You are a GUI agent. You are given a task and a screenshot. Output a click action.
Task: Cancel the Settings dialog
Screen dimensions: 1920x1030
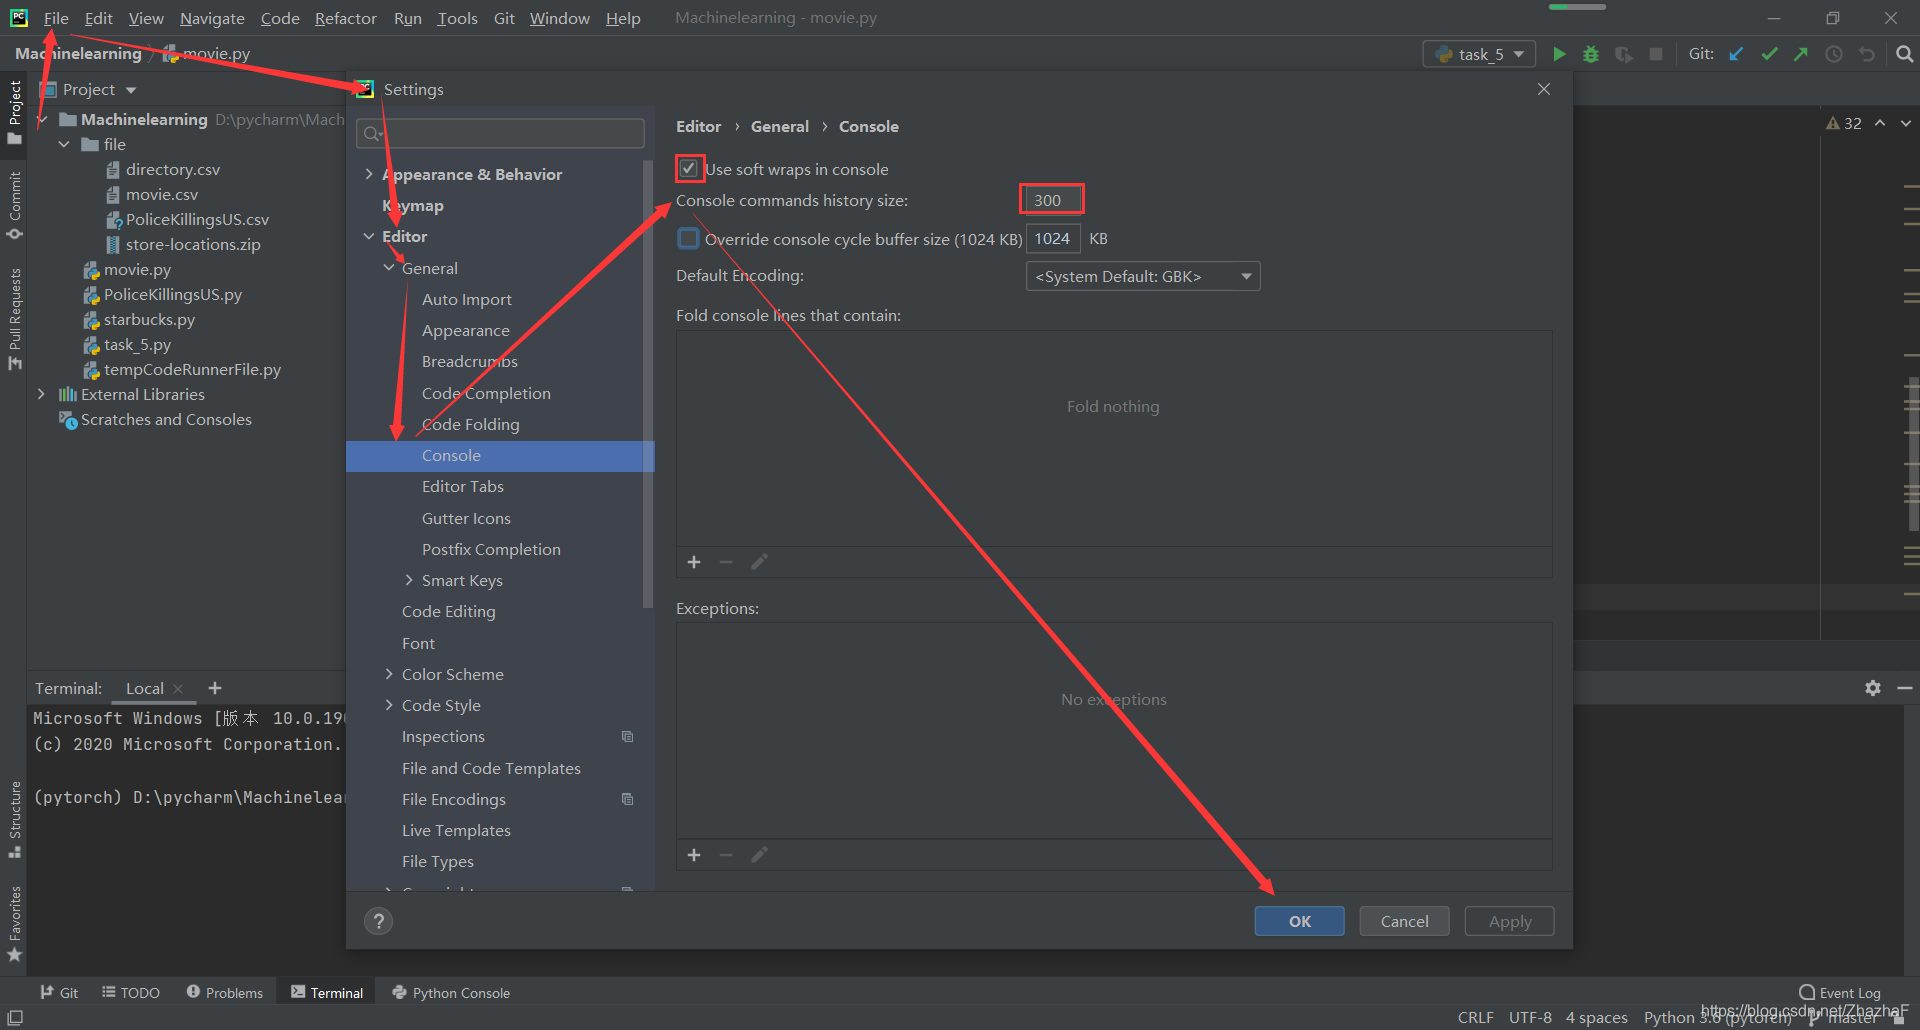[x=1404, y=921]
